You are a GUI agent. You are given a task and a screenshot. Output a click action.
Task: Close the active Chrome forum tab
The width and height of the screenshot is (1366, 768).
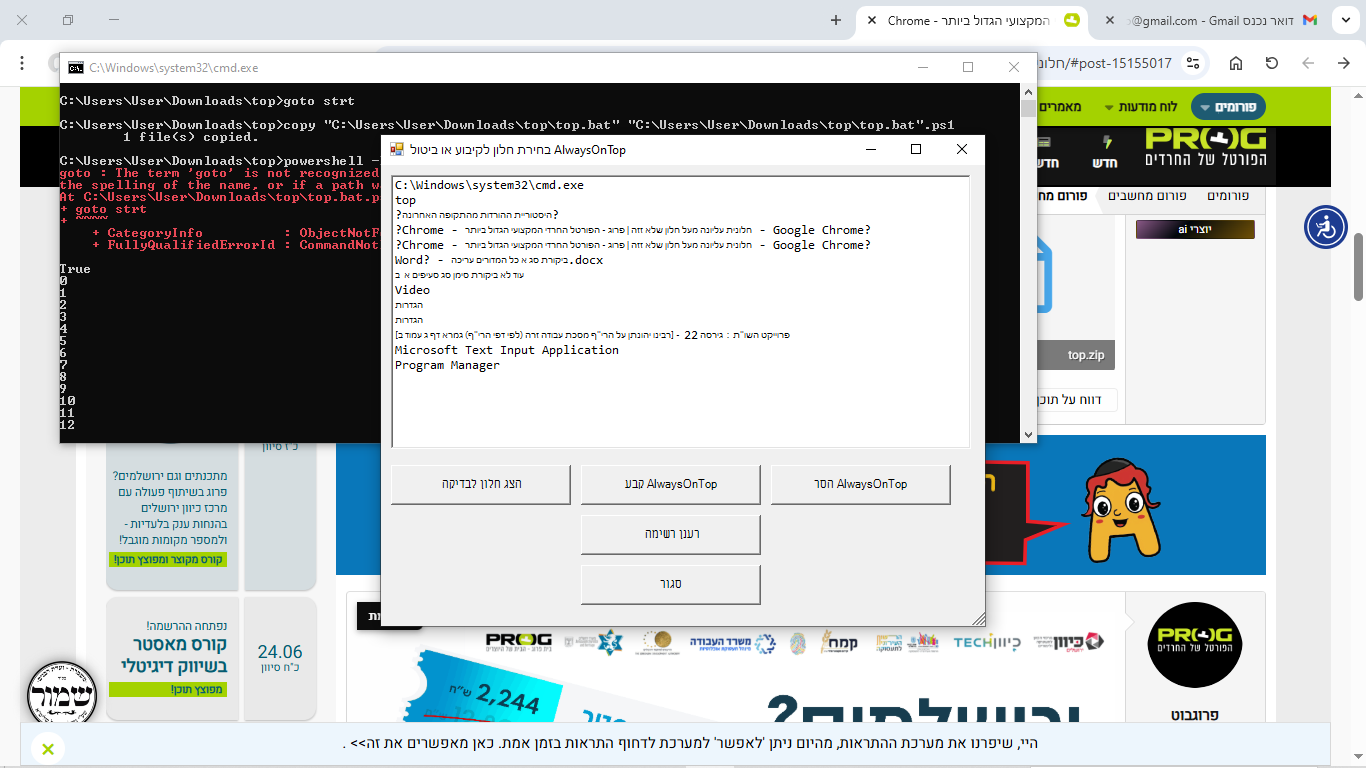tap(872, 20)
